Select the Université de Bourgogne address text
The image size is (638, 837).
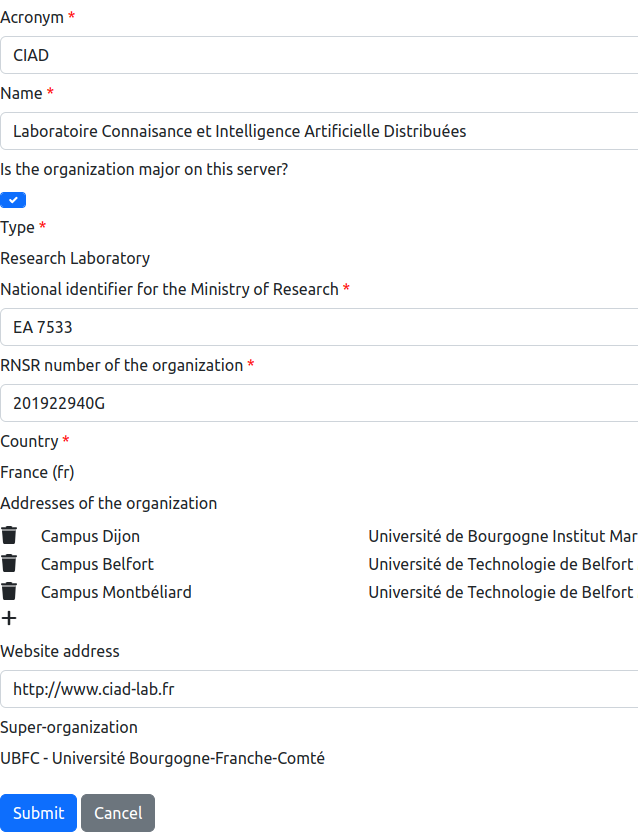[x=503, y=536]
